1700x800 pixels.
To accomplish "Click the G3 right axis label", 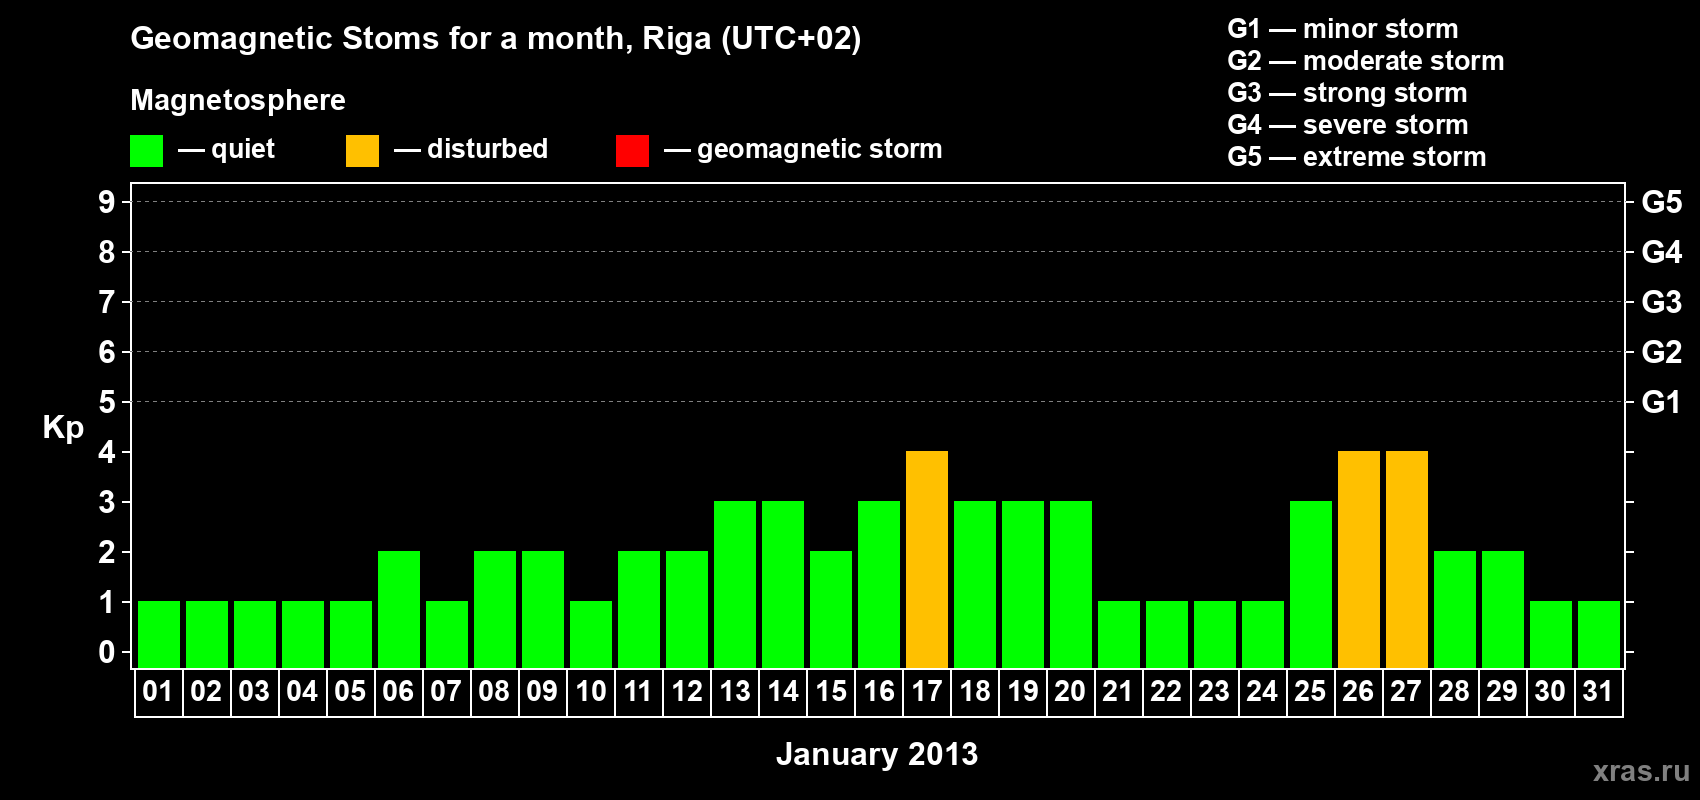I will (x=1662, y=302).
